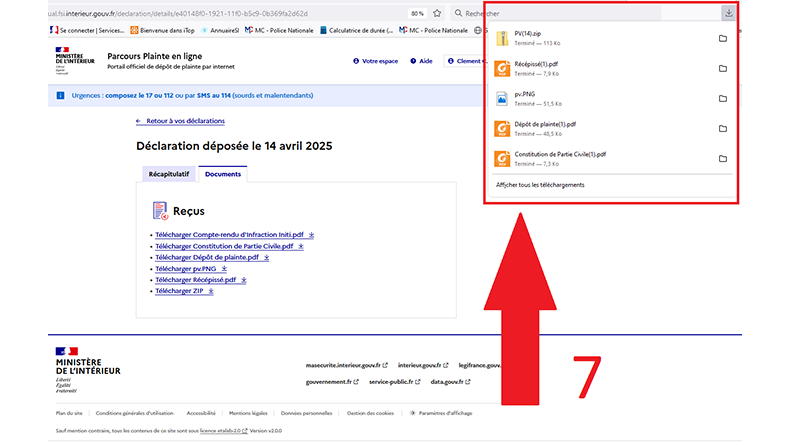Screen dimensions: 791x445
Task: Open first 'MC - Police Nationale' bookmark
Action: pyautogui.click(x=279, y=30)
